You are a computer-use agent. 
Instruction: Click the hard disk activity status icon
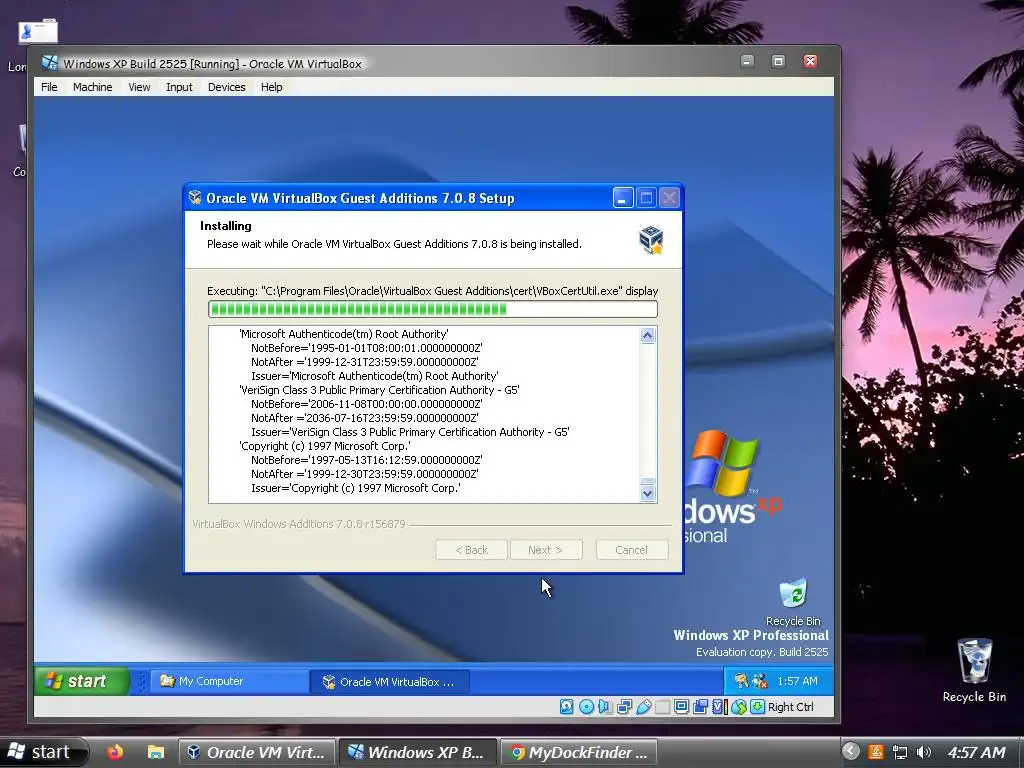click(x=566, y=707)
